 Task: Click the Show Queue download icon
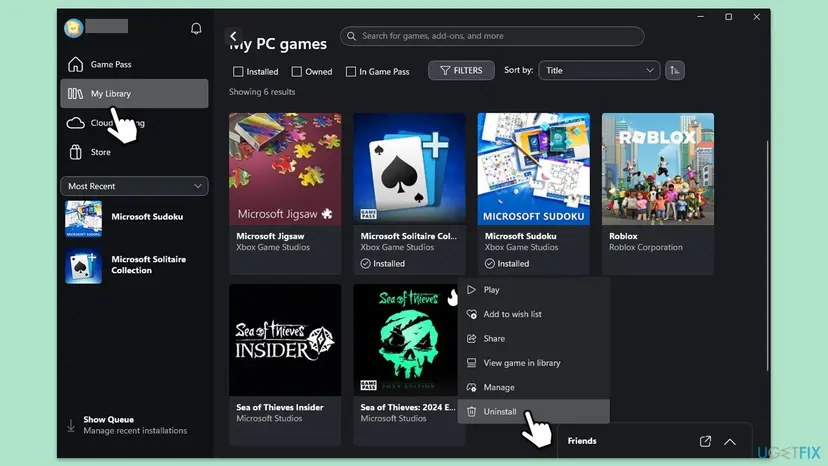tap(71, 425)
